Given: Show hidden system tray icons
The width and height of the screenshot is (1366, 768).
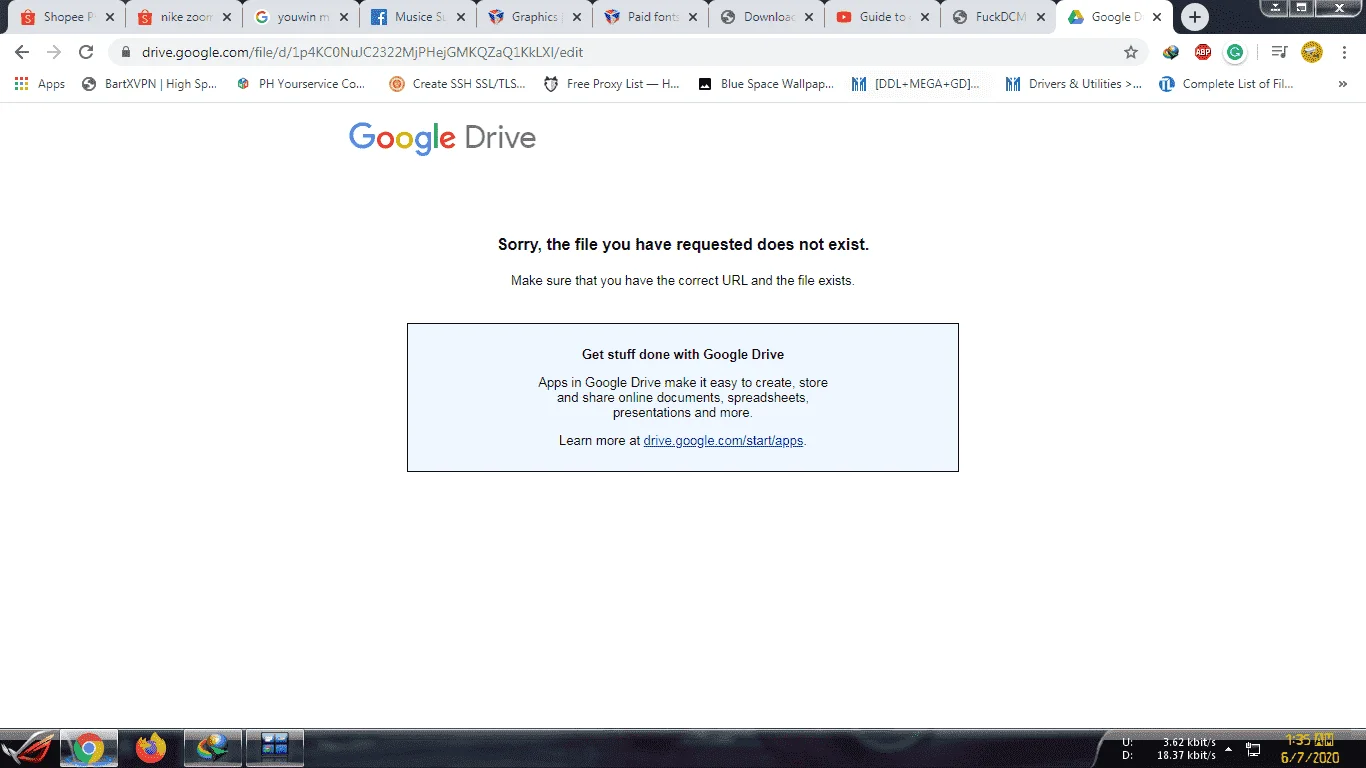Looking at the screenshot, I should 1228,749.
